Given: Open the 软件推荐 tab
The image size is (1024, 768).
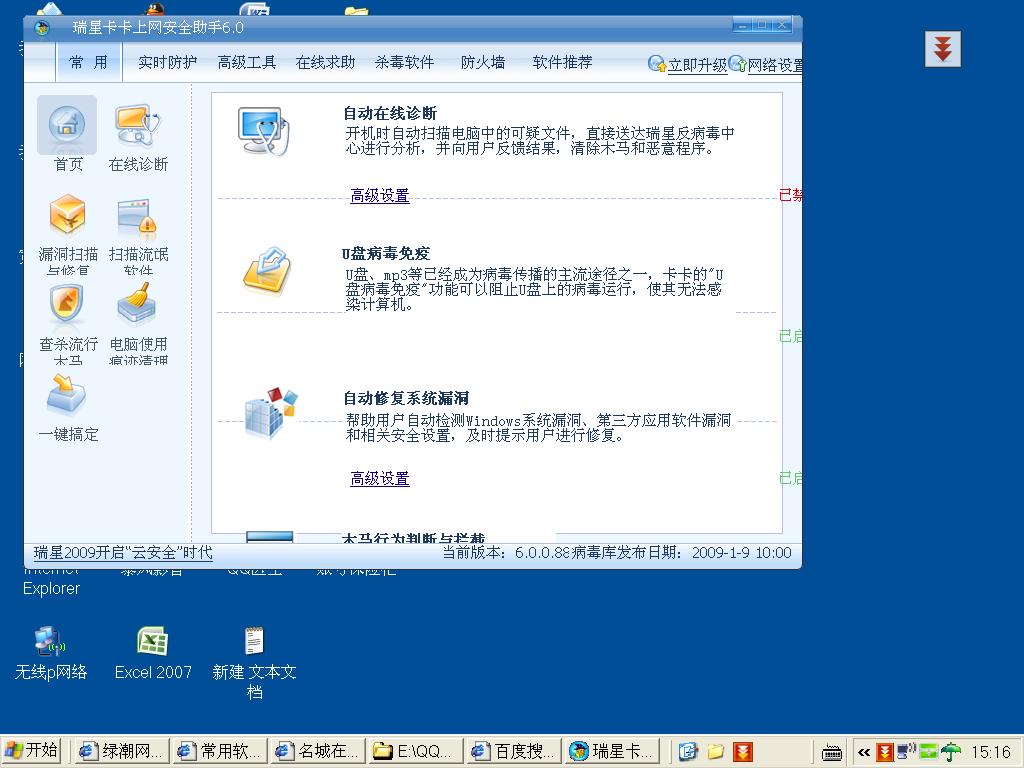Looking at the screenshot, I should coord(562,62).
